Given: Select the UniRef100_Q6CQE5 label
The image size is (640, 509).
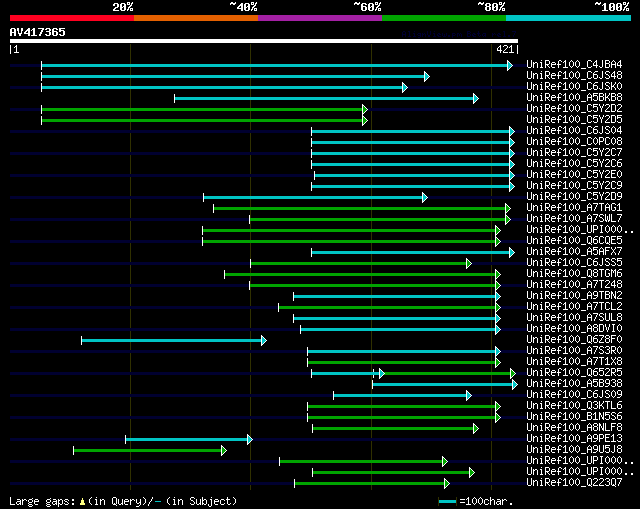Looking at the screenshot, I should click(x=574, y=241).
